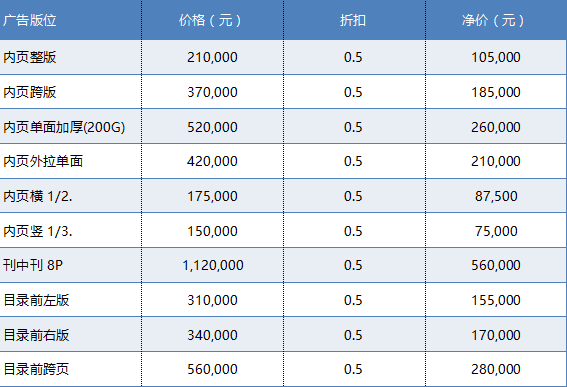Select the 广告版位 header cell

(71, 20)
